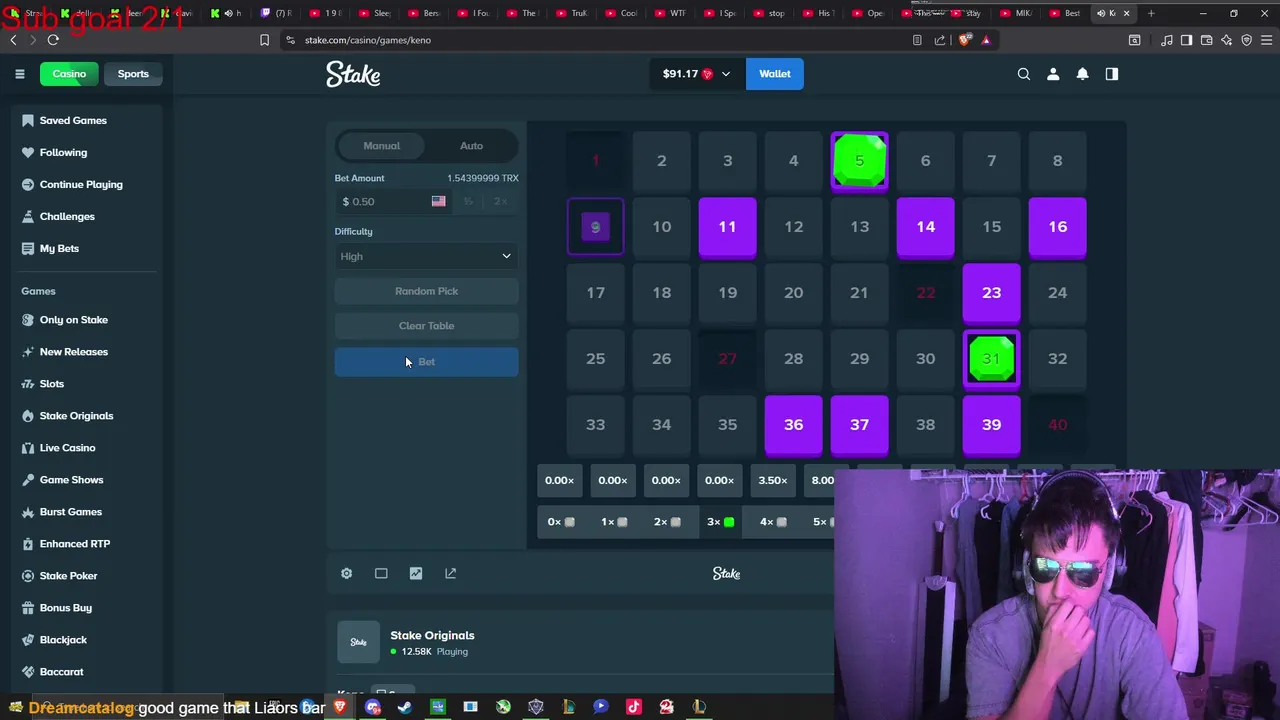Open the bet currency flag selector
This screenshot has height=720, width=1280.
coord(438,201)
